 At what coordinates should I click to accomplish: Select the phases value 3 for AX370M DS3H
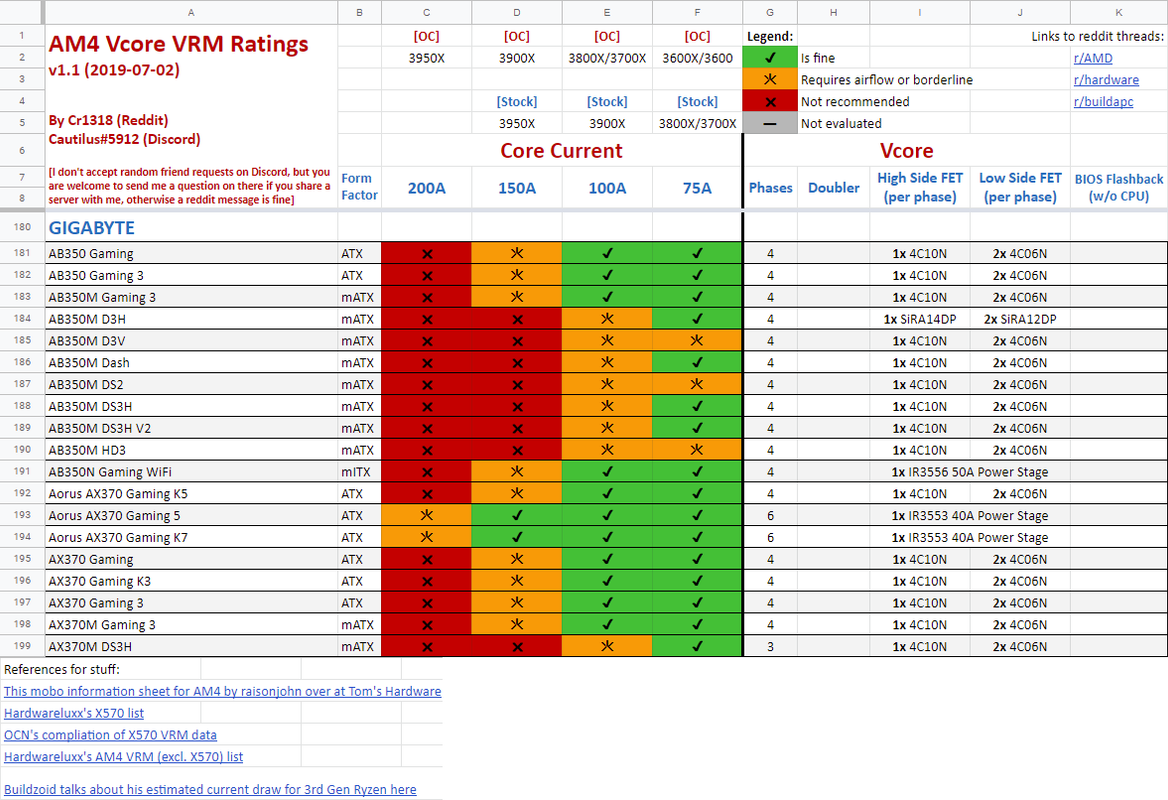point(770,647)
